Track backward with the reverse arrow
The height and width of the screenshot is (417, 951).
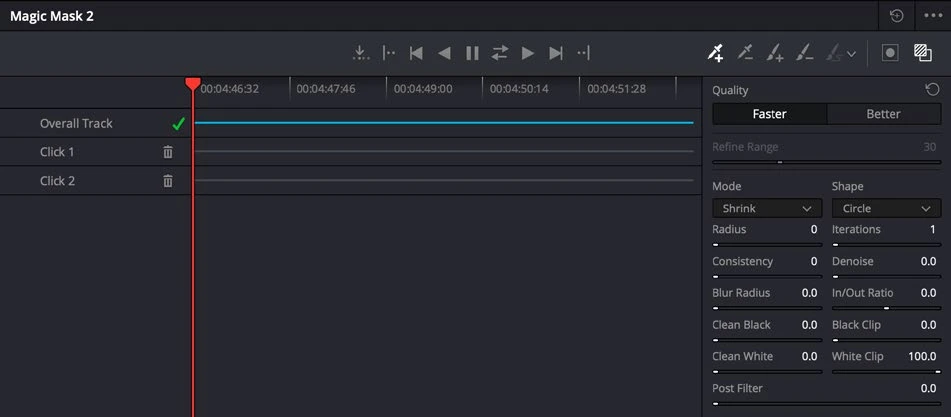[444, 53]
